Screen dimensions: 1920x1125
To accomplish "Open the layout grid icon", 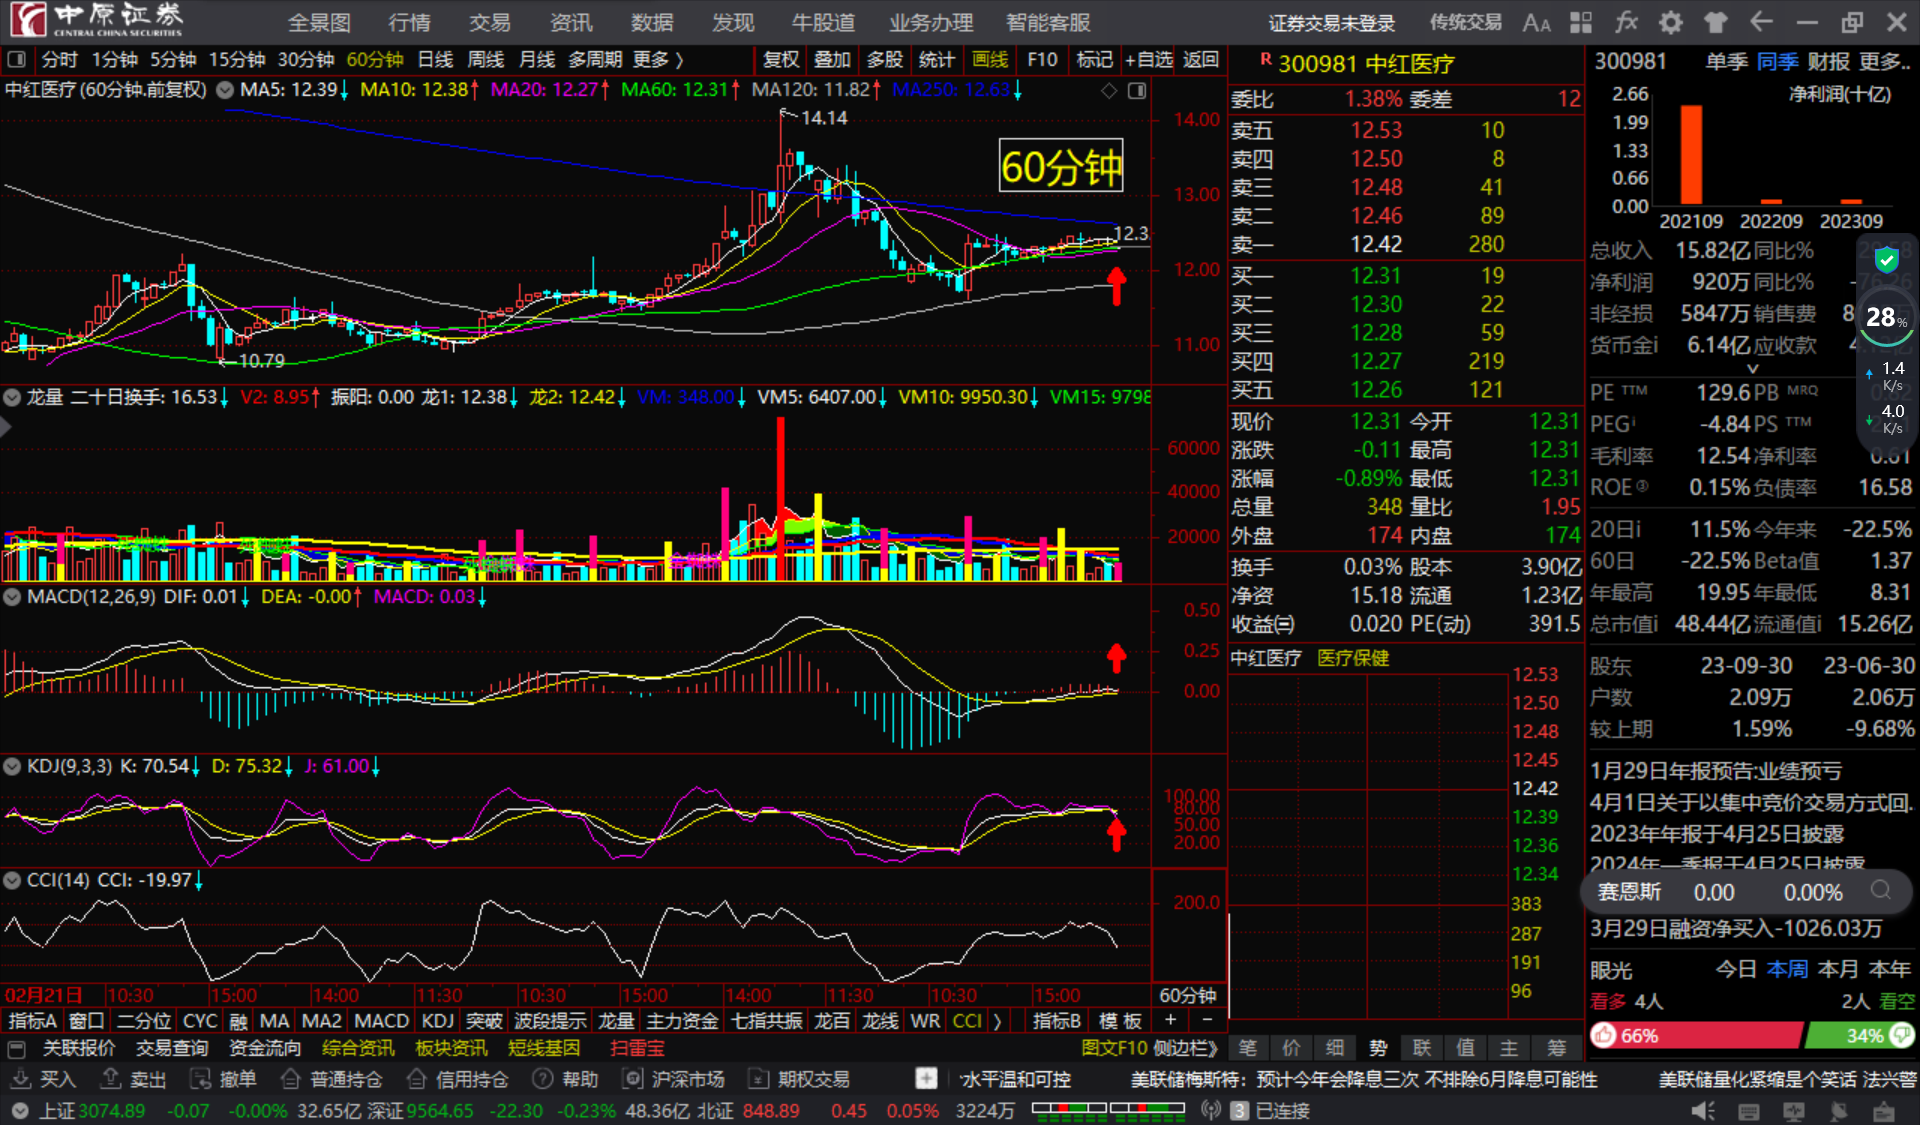I will coord(1581,22).
